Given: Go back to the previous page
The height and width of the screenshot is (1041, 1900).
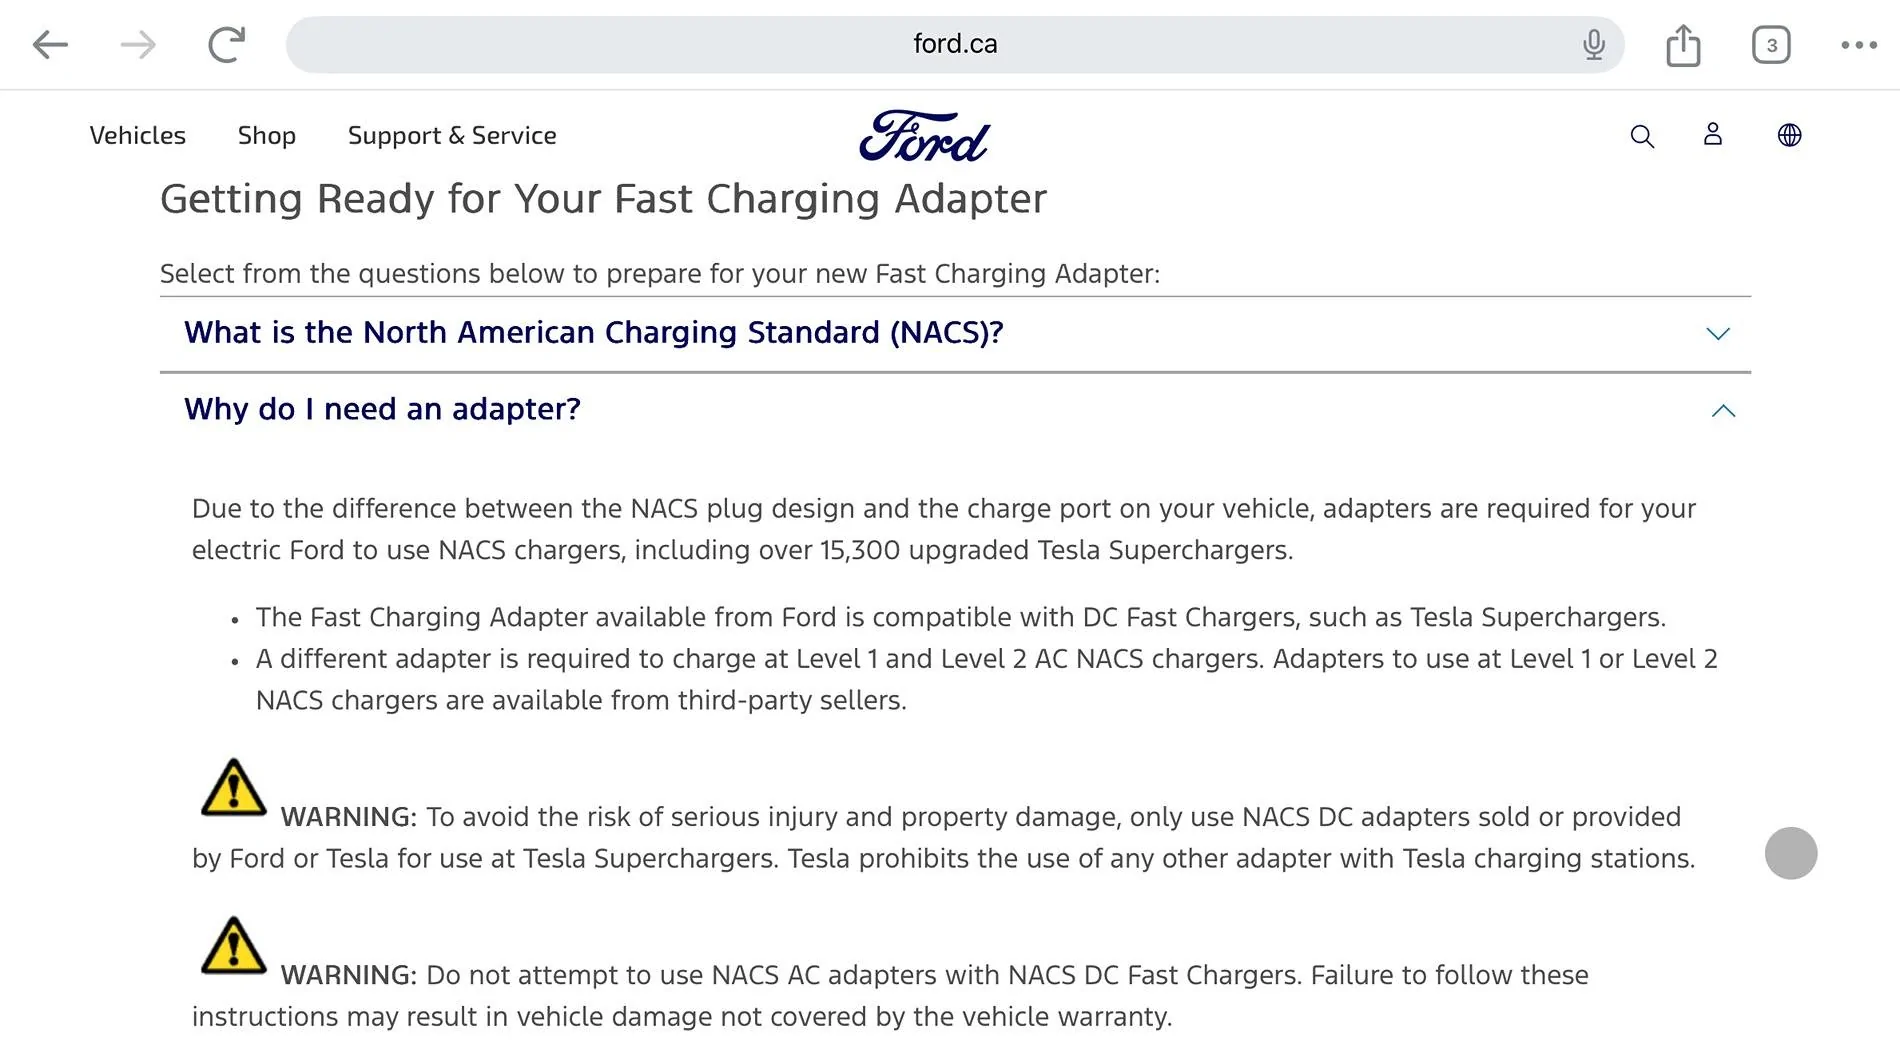Looking at the screenshot, I should pyautogui.click(x=50, y=44).
